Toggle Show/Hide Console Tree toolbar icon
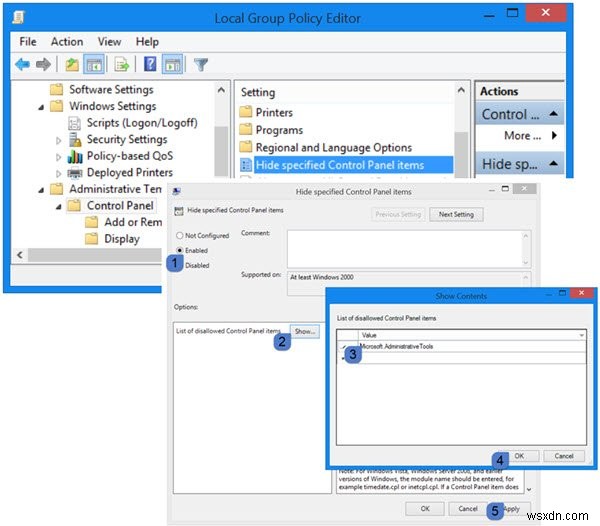The height and width of the screenshot is (526, 600). (94, 64)
